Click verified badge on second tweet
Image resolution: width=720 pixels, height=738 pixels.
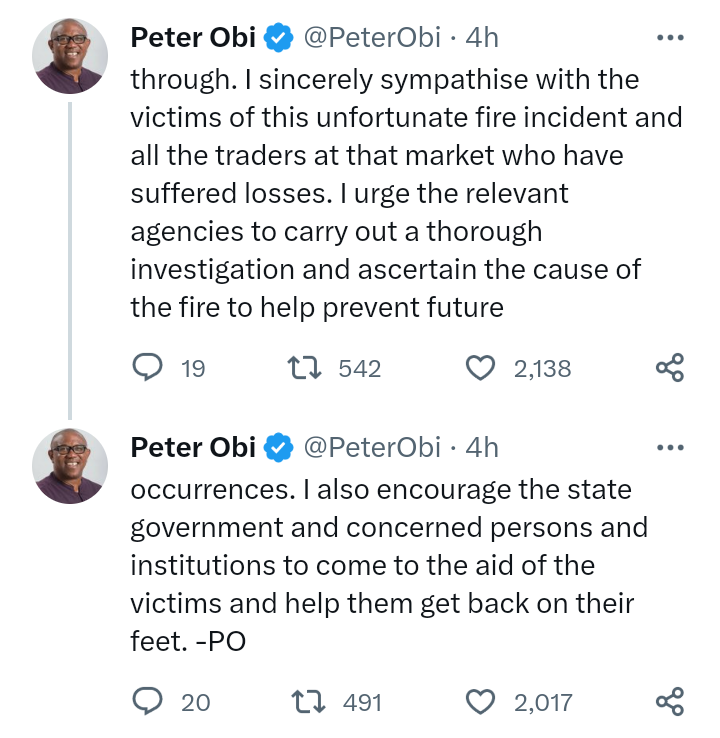tap(277, 447)
